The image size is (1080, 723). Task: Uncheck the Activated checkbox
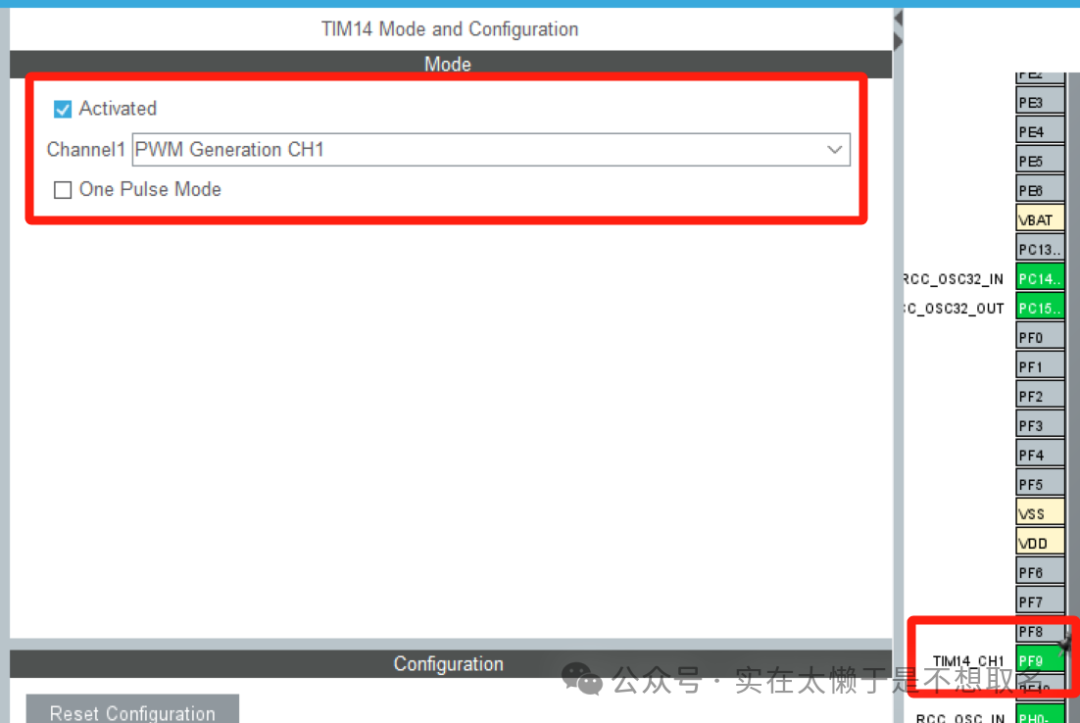[63, 109]
